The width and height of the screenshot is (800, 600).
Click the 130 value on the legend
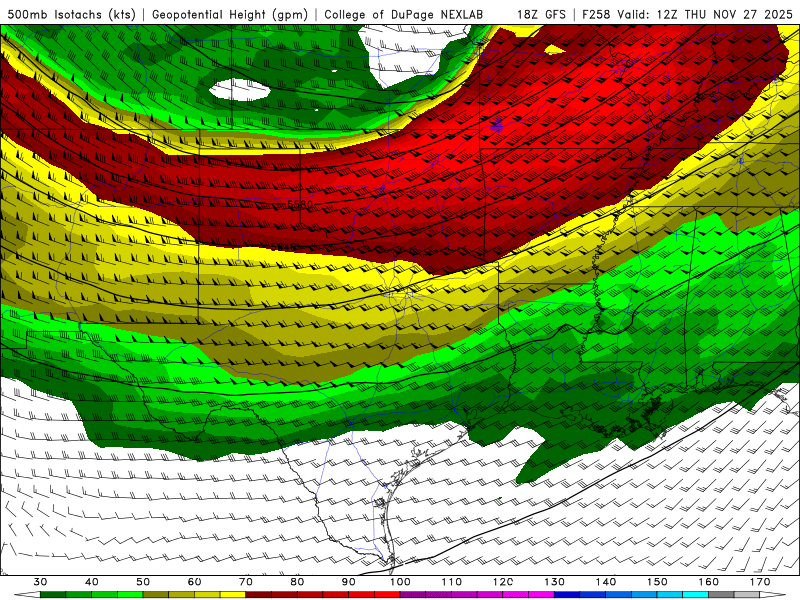point(555,582)
